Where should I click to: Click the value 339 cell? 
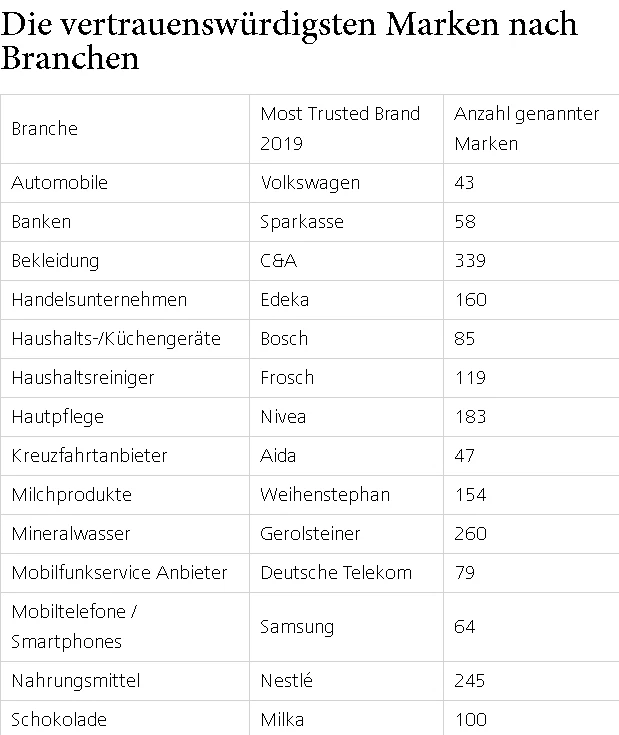(470, 261)
